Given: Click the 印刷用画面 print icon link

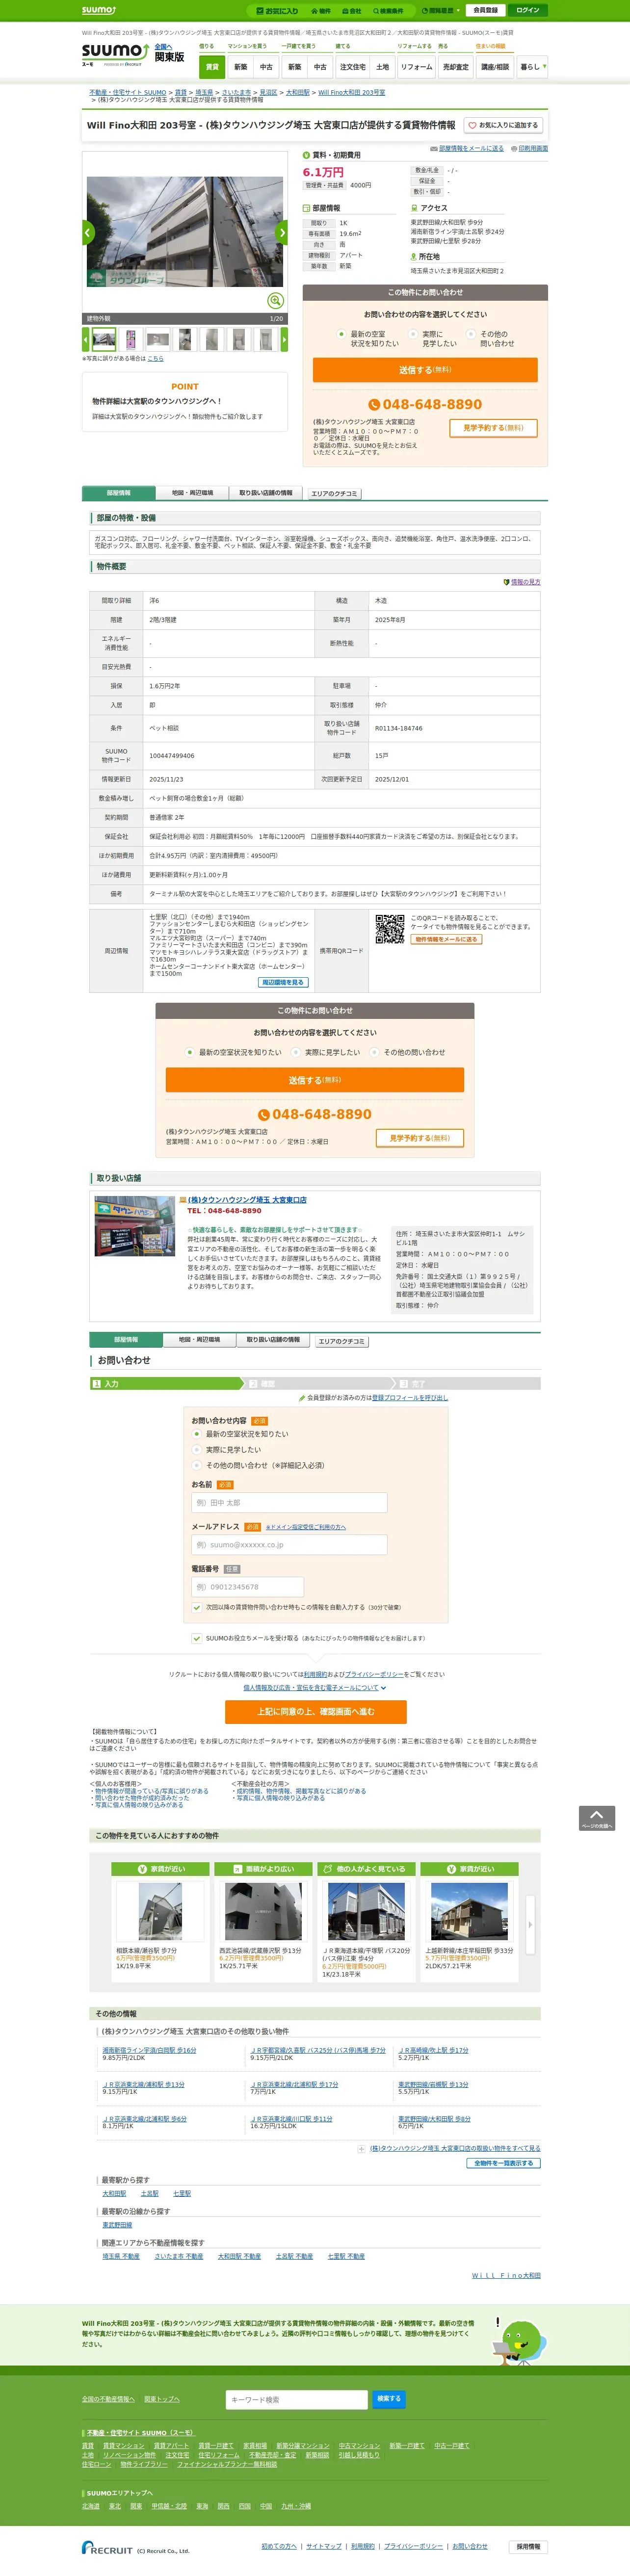Looking at the screenshot, I should click(x=530, y=148).
